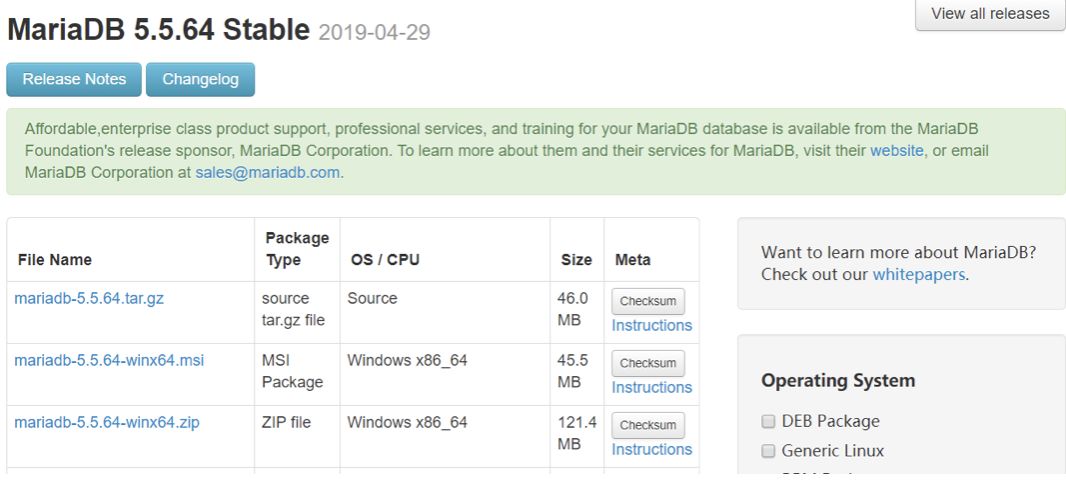
Task: Click the File Name column header
Action: click(x=55, y=260)
